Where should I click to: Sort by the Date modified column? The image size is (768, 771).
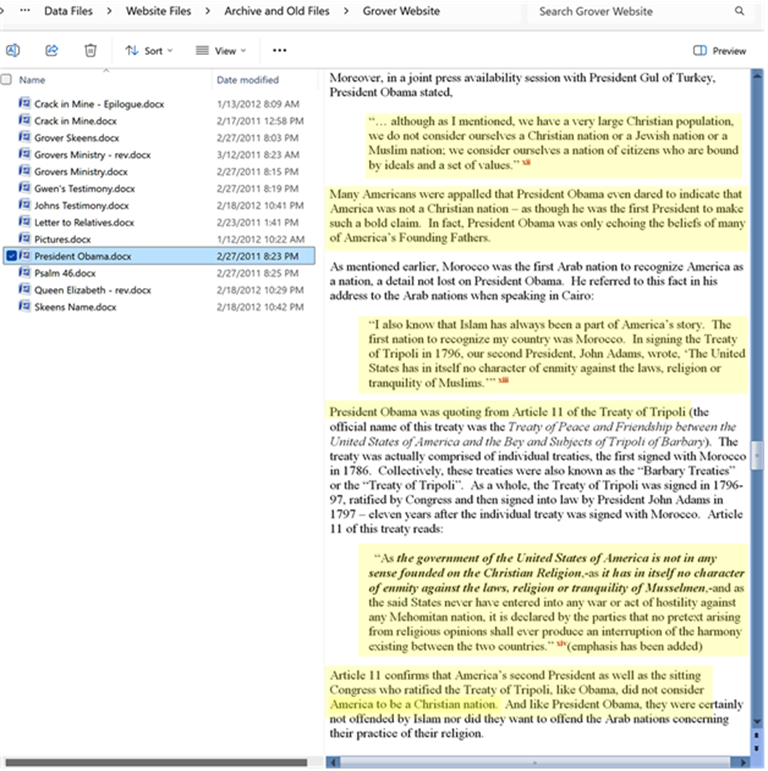pos(247,80)
